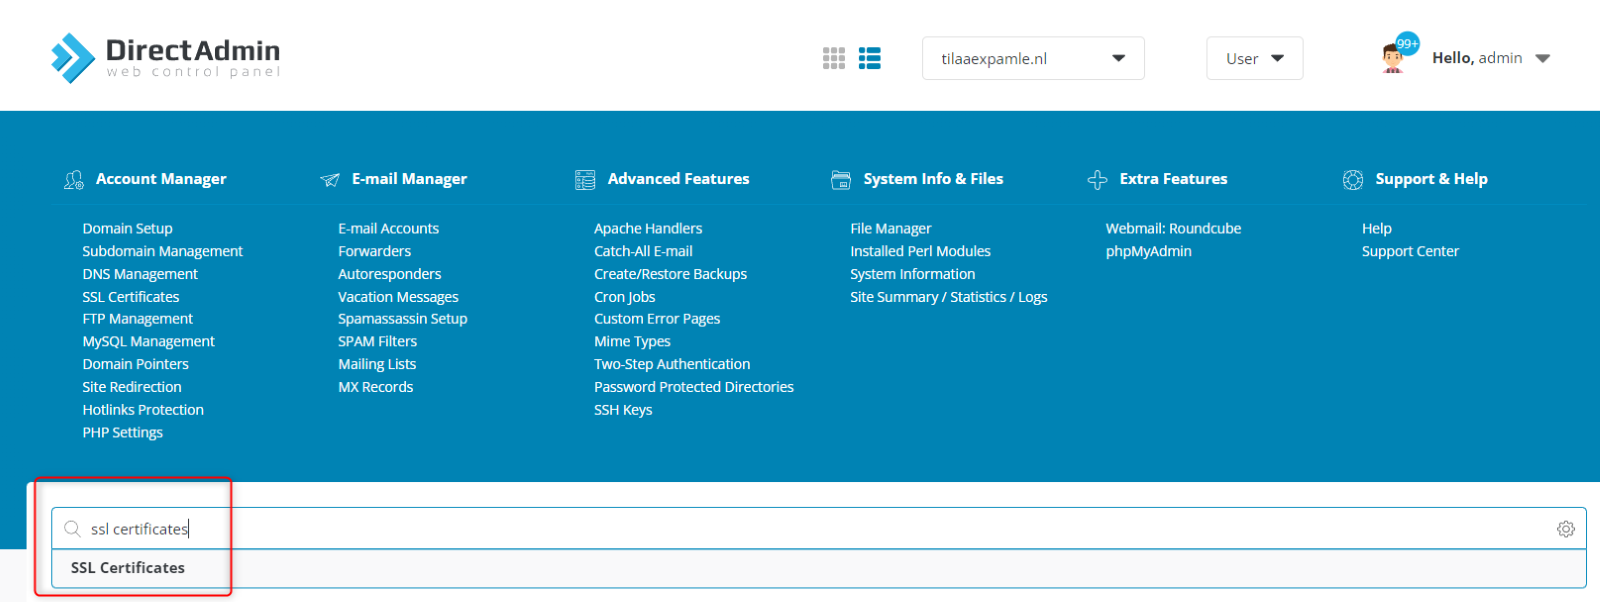
Task: Open MX Records
Action: [375, 387]
